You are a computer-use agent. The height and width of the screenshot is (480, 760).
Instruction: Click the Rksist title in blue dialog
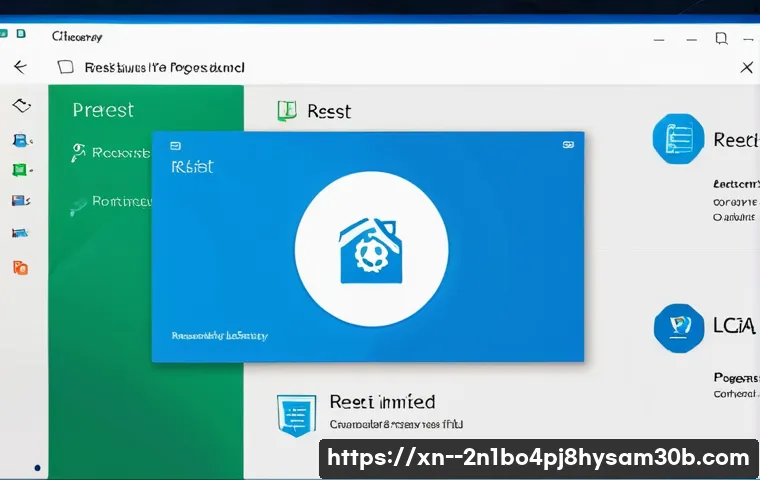coord(192,167)
